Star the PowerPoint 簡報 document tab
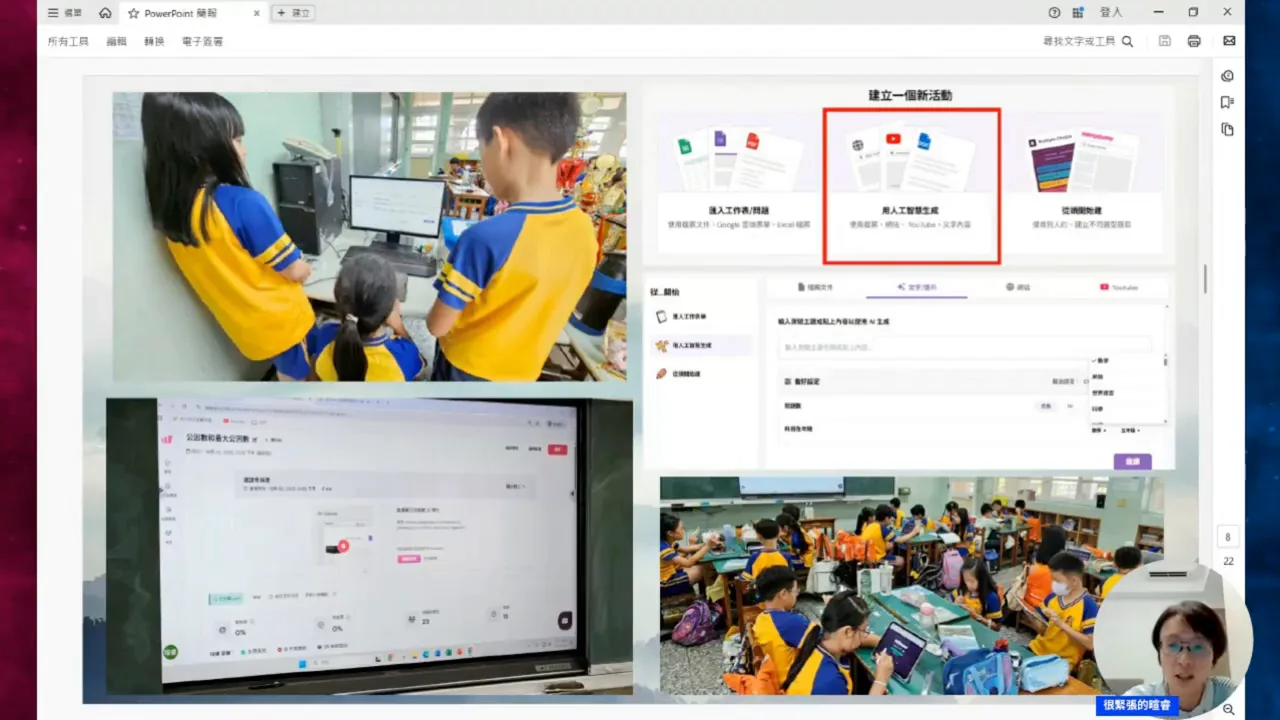The width and height of the screenshot is (1280, 720). [134, 13]
